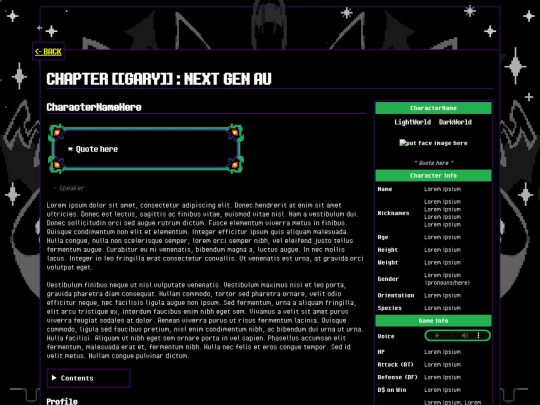Image resolution: width=540 pixels, height=405 pixels.
Task: Click the italic '" Quote here "' in the infobox
Action: [434, 163]
